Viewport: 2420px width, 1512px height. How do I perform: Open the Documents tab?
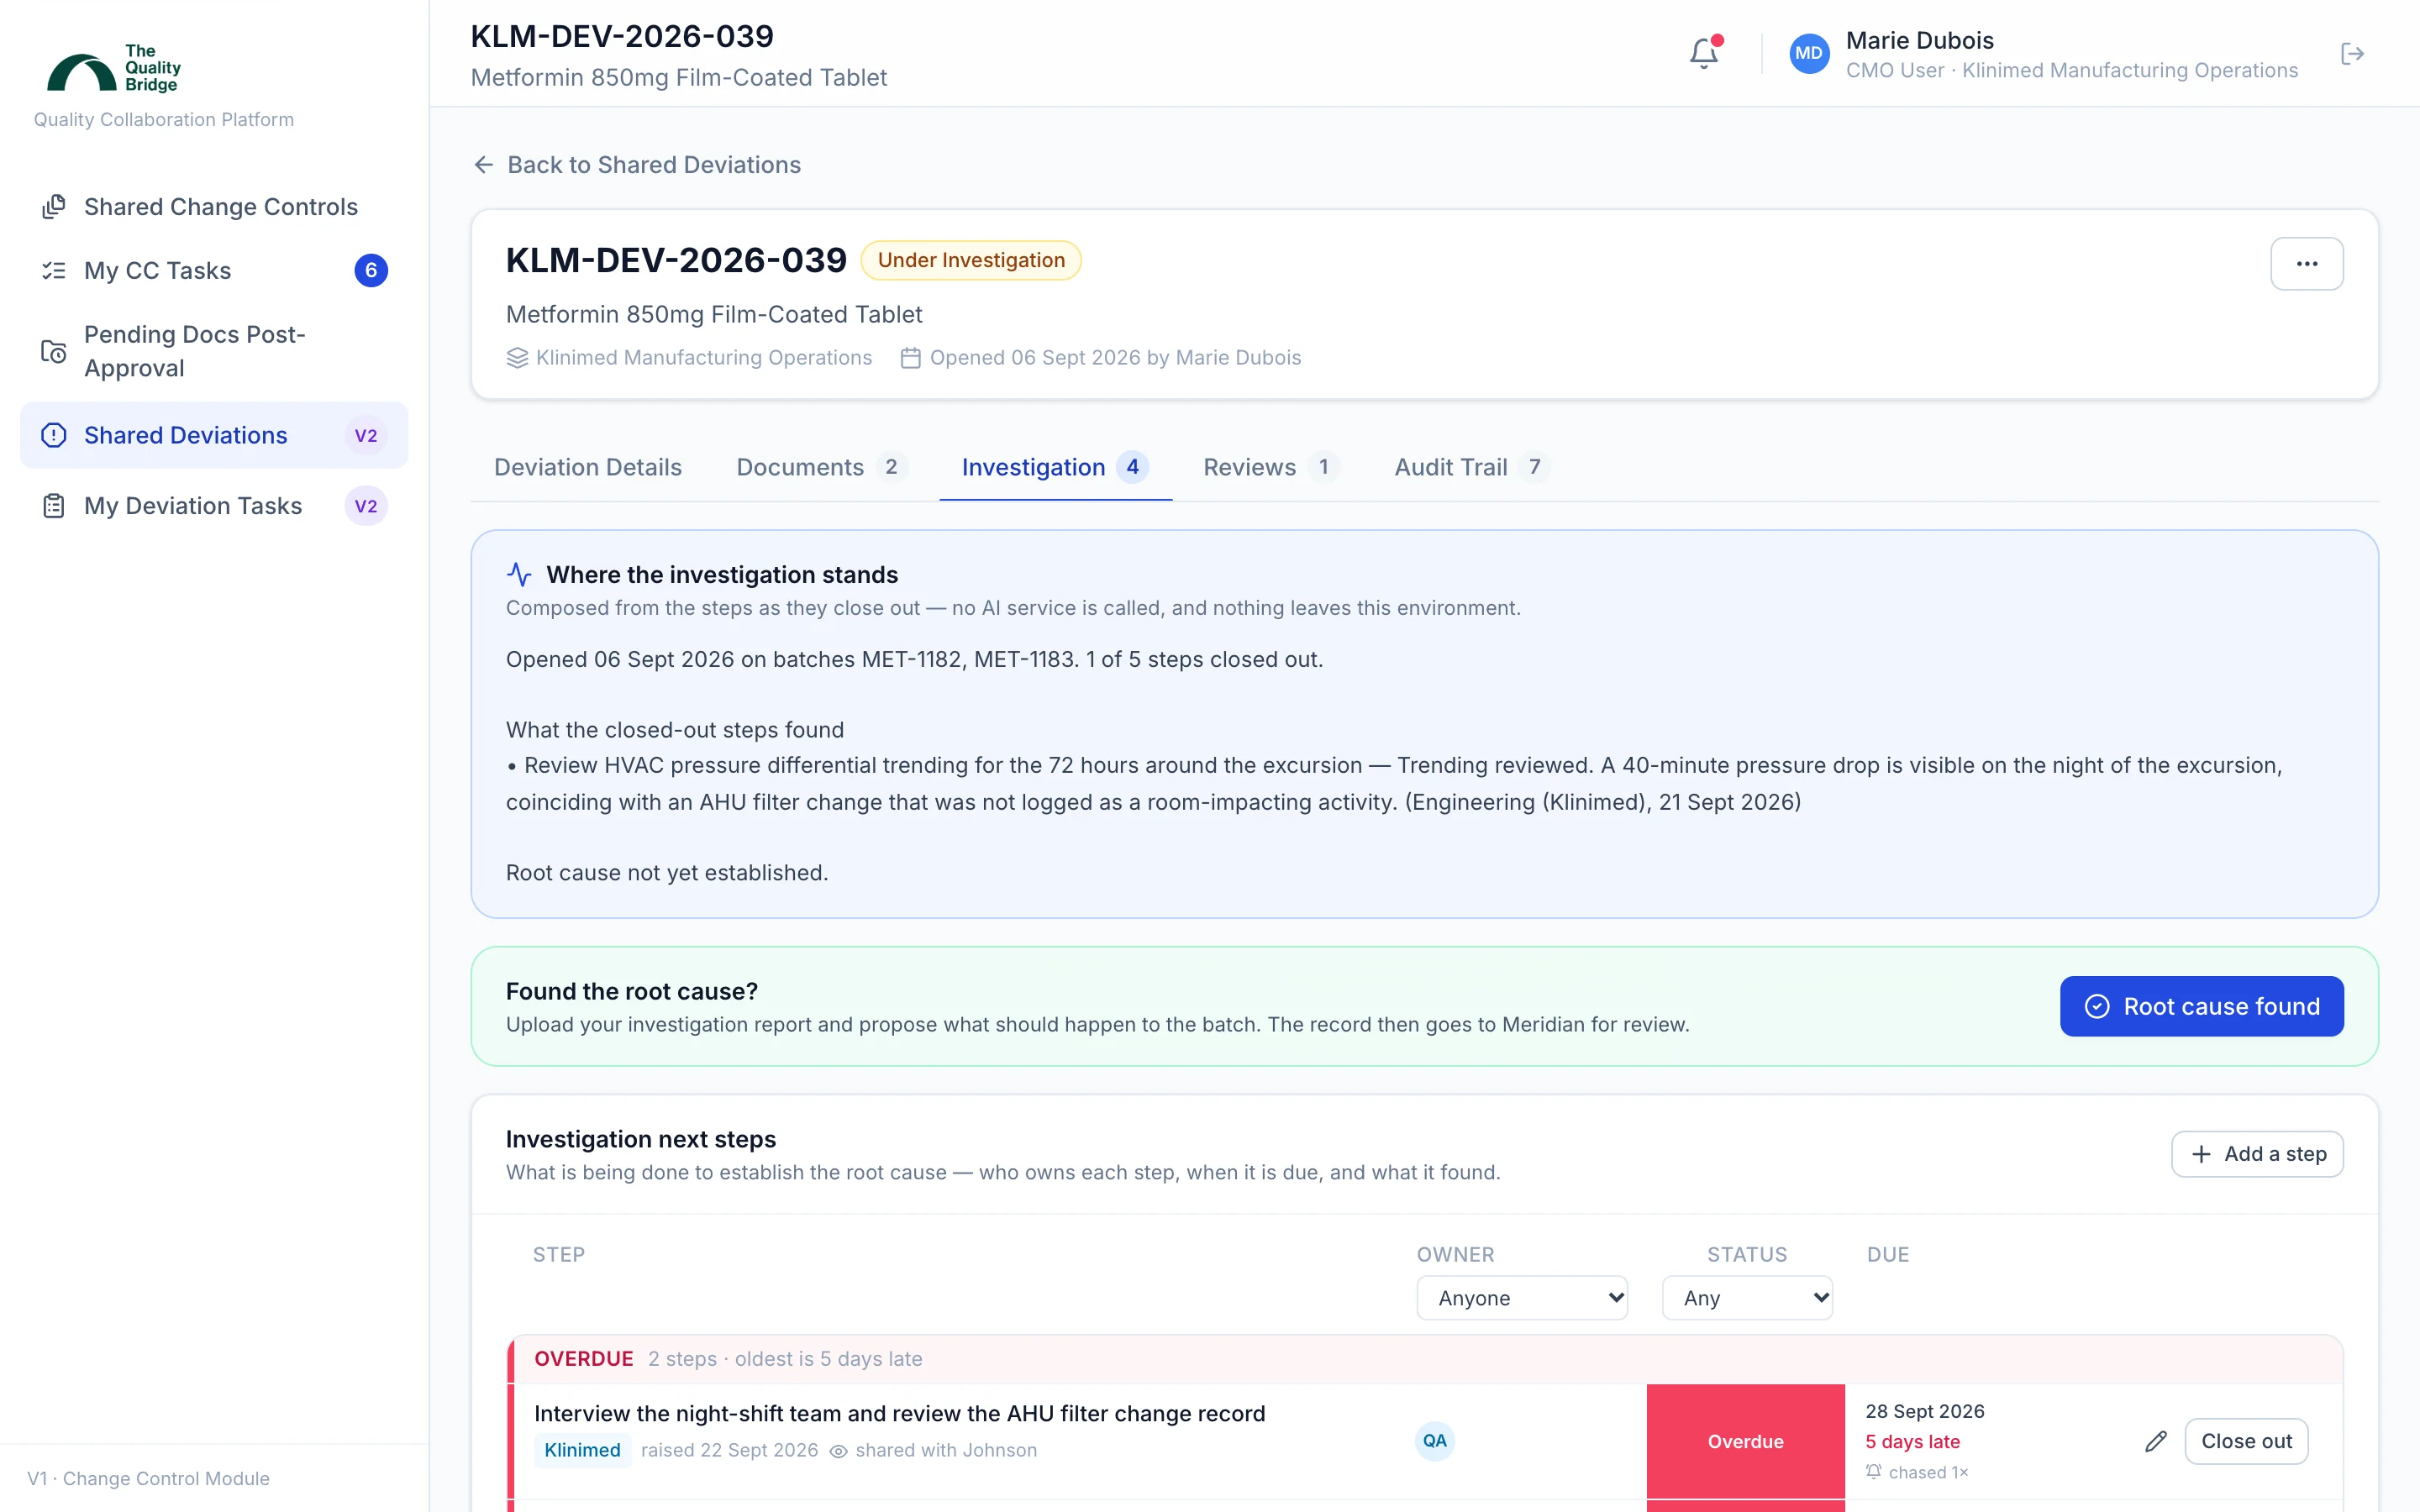(x=822, y=467)
